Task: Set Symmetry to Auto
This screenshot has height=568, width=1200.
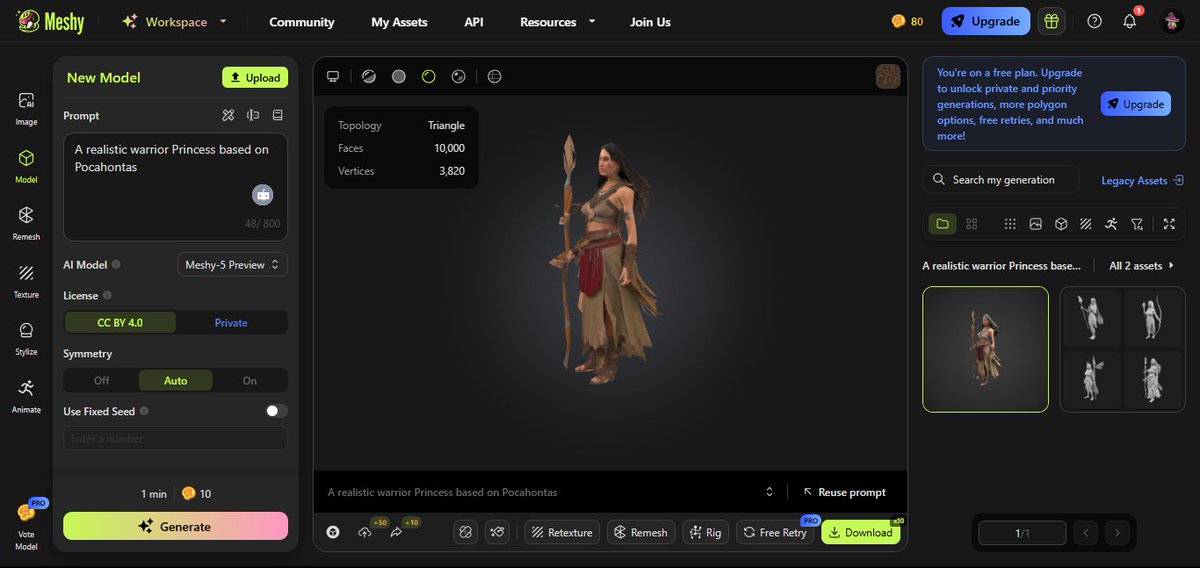Action: click(x=175, y=380)
